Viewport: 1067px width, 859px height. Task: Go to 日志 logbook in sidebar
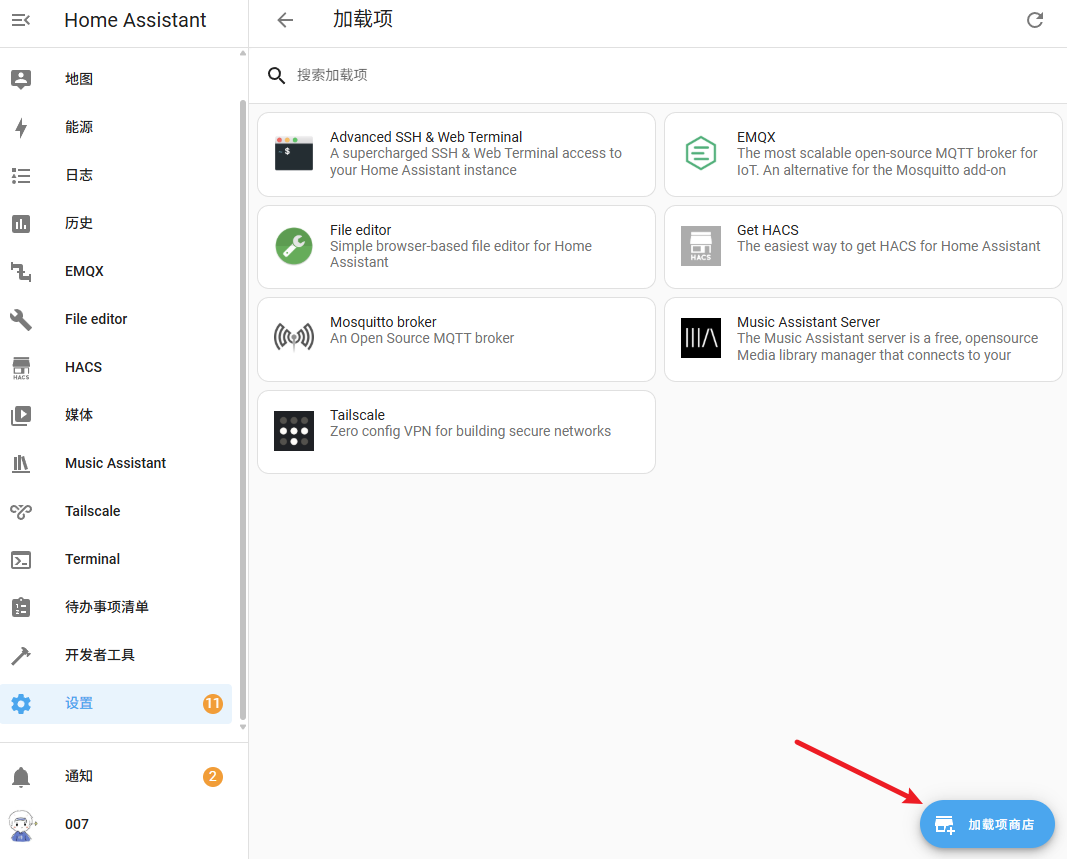79,175
